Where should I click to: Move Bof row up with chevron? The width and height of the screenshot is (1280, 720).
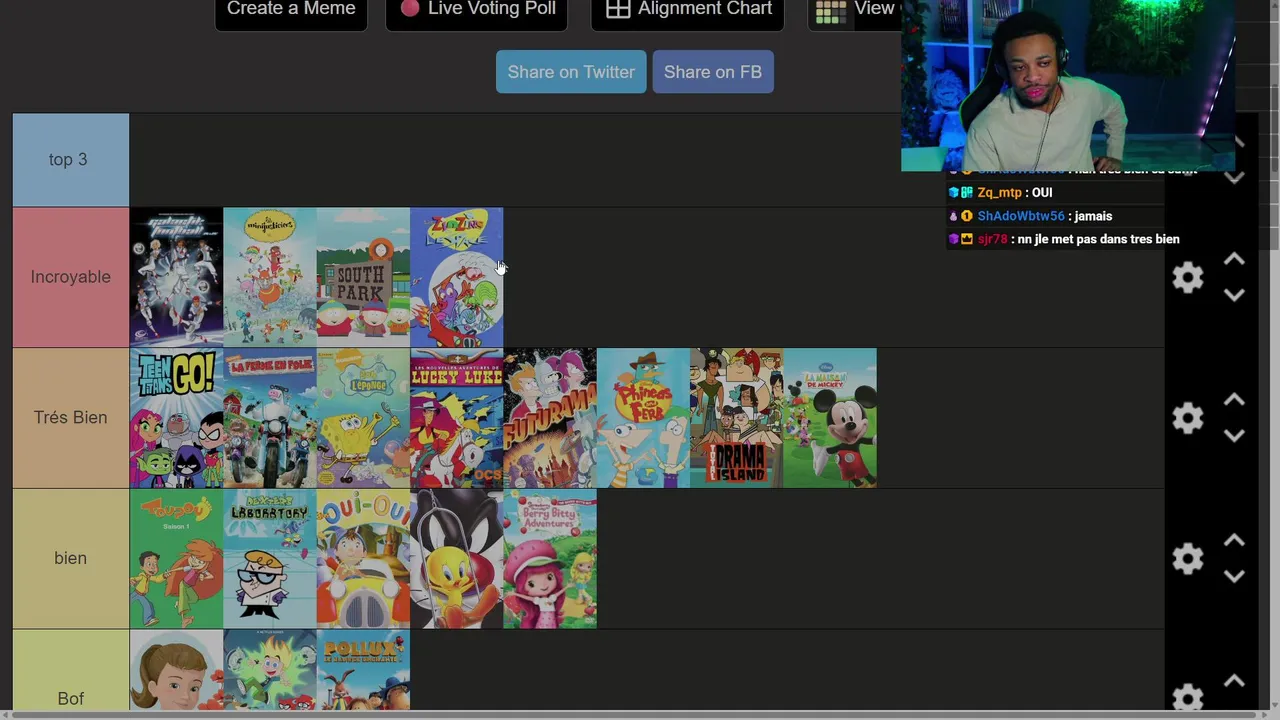pos(1234,682)
